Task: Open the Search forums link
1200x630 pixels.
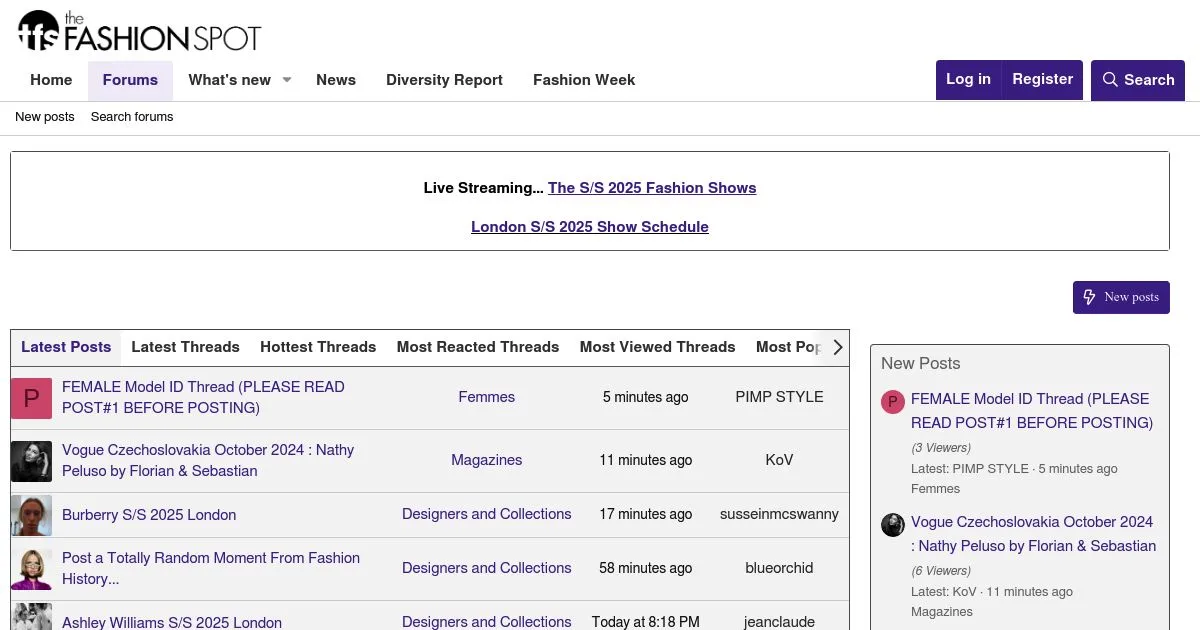Action: [x=132, y=117]
